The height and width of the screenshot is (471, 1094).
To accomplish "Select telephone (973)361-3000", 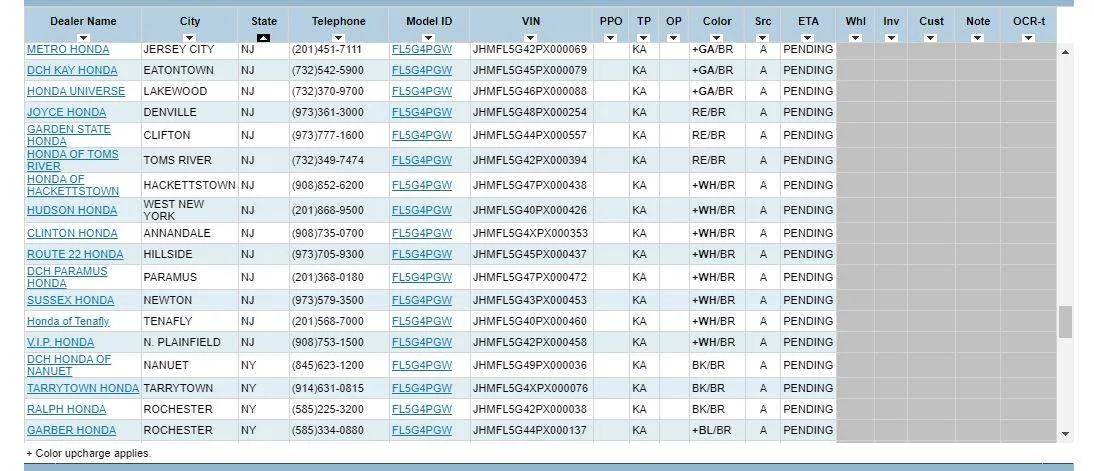I will (328, 112).
